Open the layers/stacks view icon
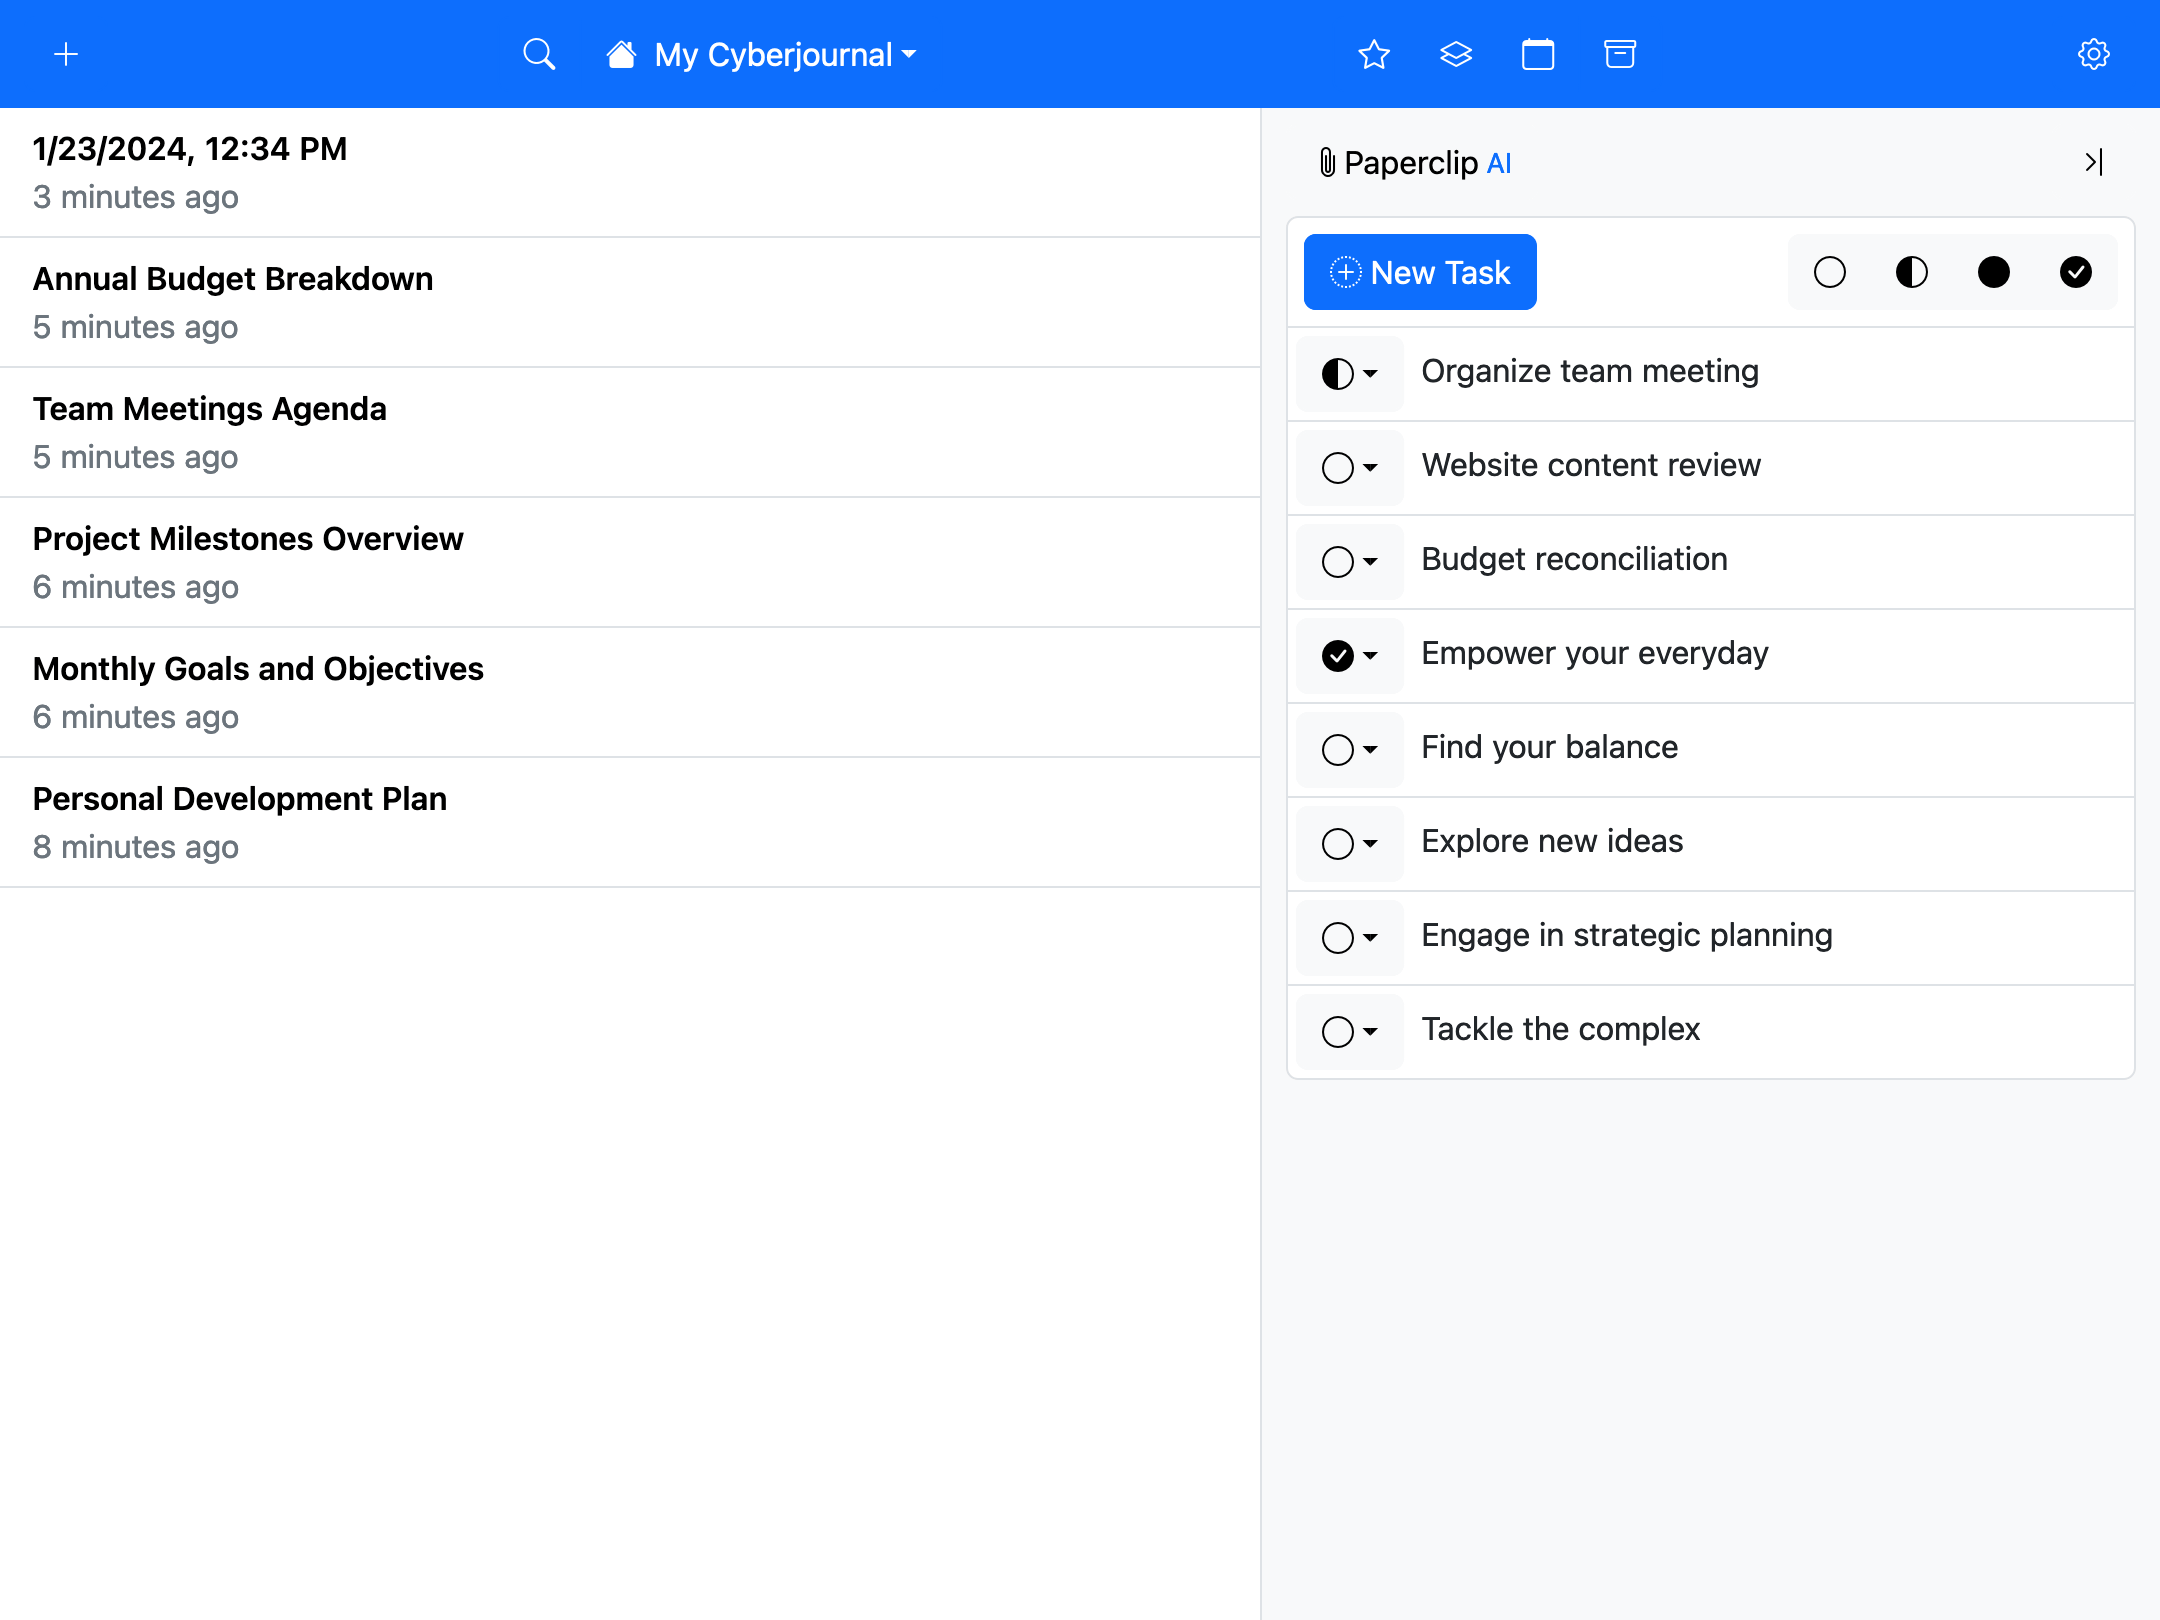The width and height of the screenshot is (2160, 1620). point(1456,54)
